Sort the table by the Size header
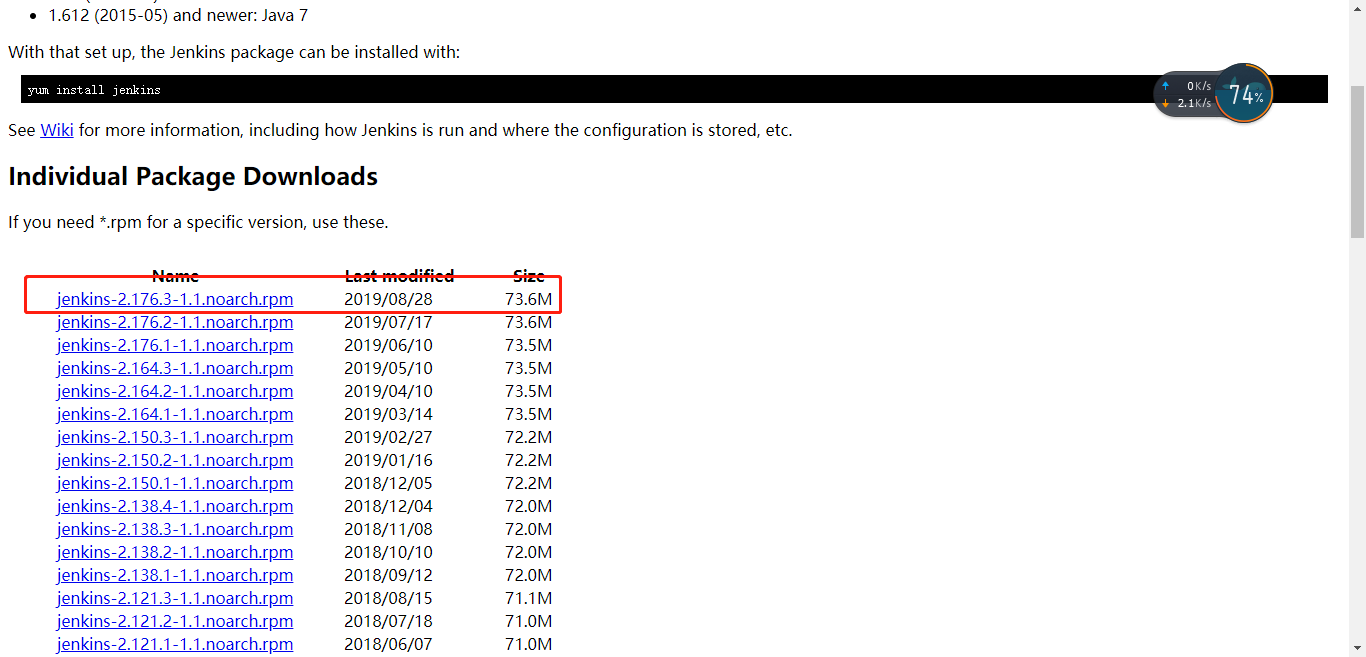The height and width of the screenshot is (657, 1366). coord(529,275)
